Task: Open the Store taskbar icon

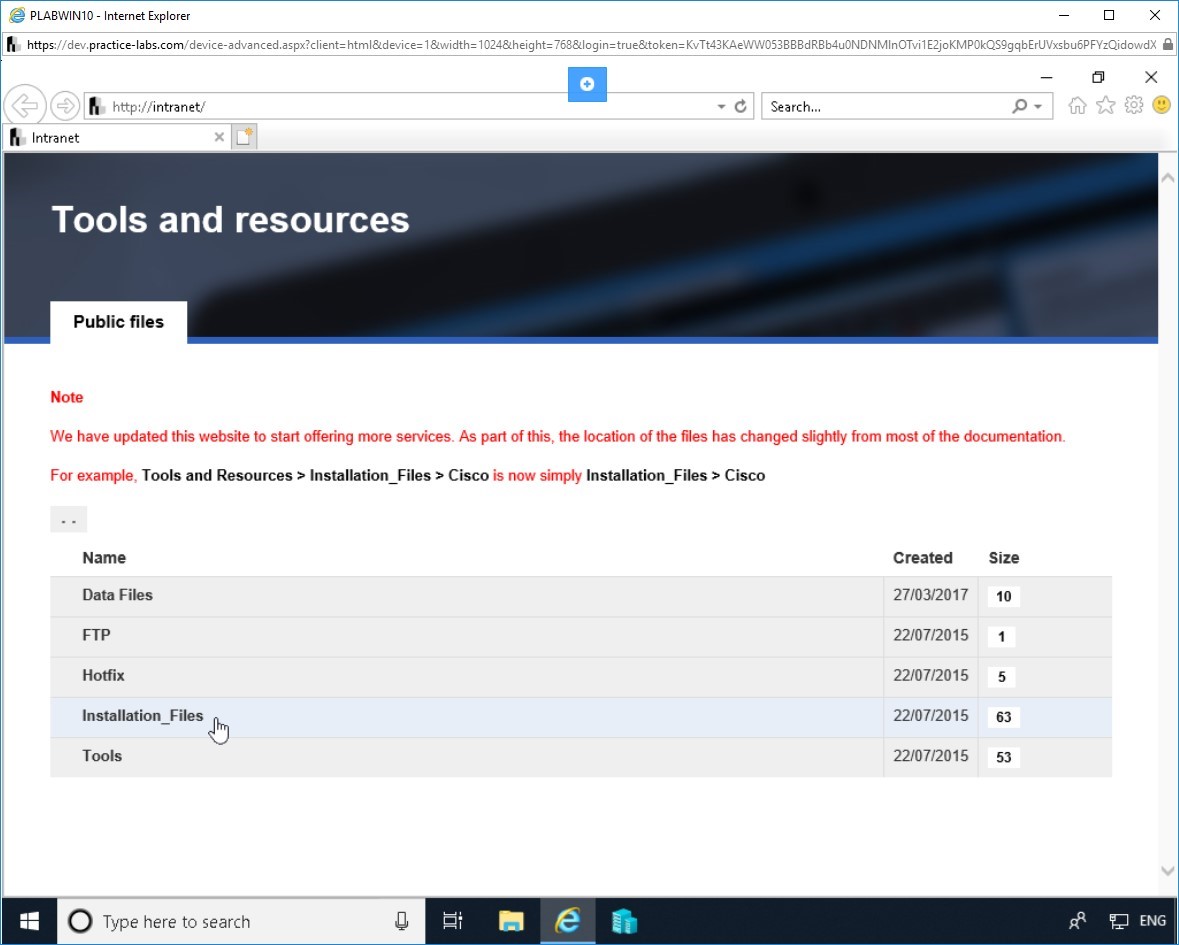Action: pyautogui.click(x=624, y=920)
